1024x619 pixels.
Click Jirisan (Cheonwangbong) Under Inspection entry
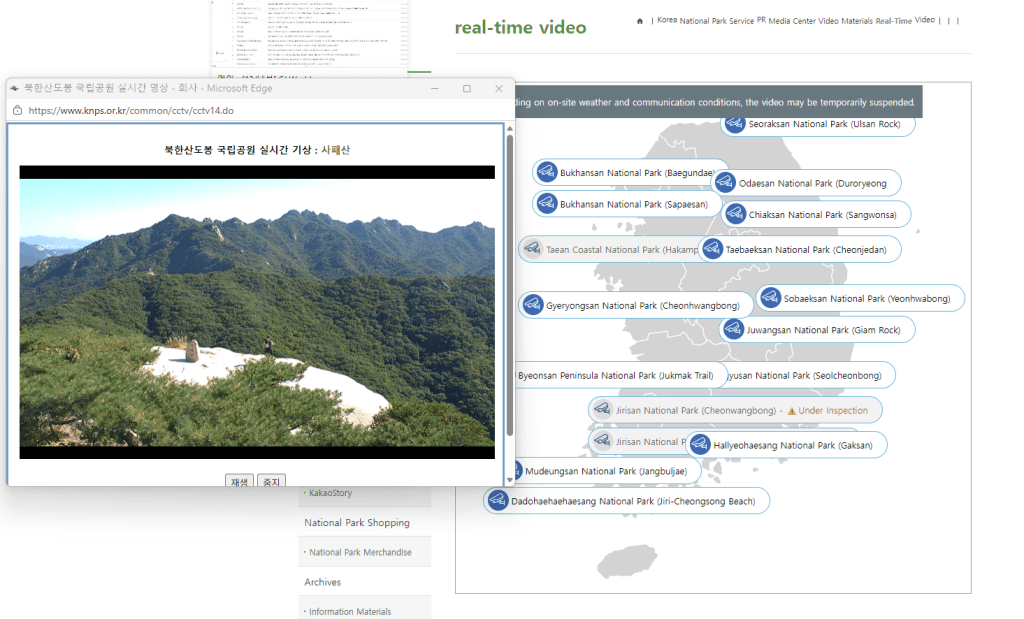pyautogui.click(x=735, y=409)
